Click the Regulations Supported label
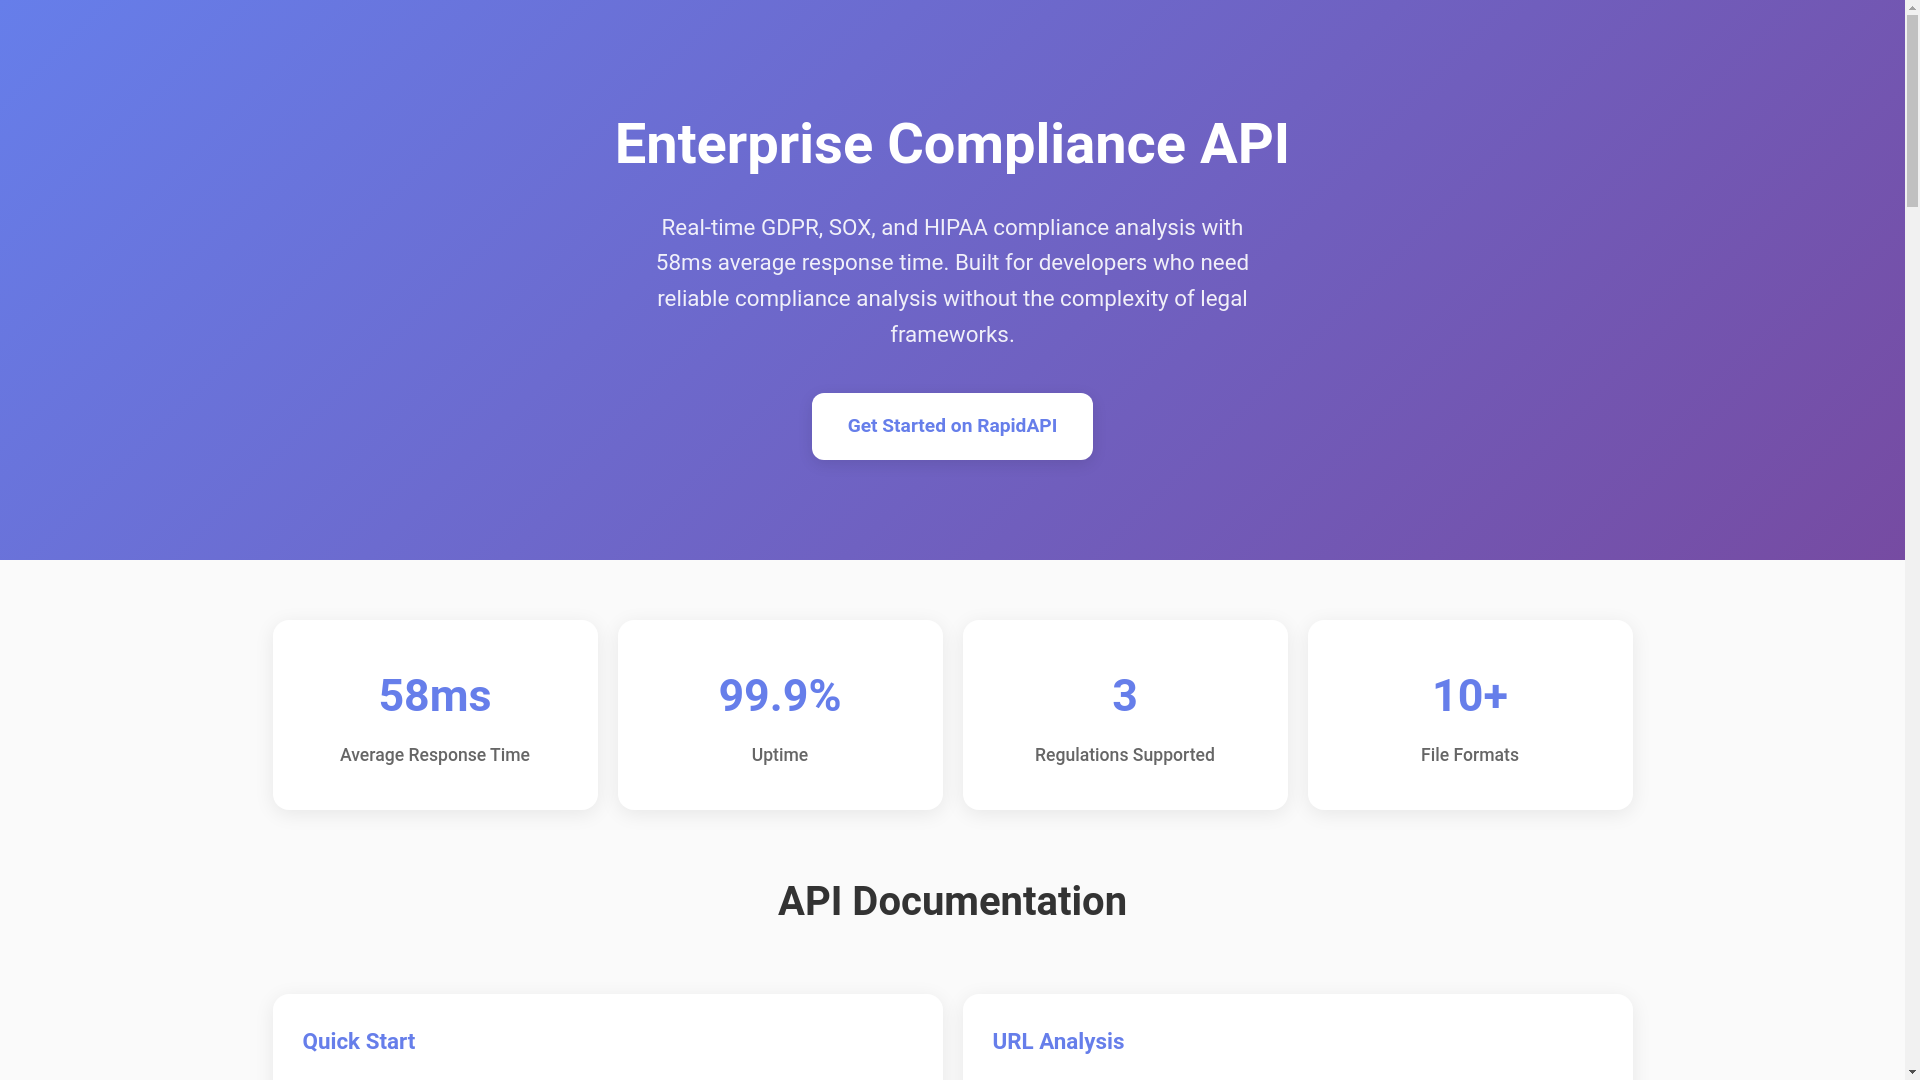1920x1080 pixels. (x=1125, y=755)
